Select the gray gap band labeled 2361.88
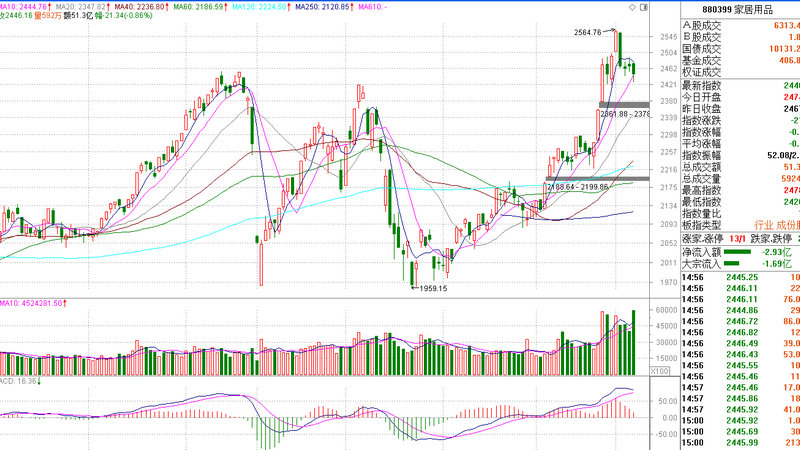The height and width of the screenshot is (450, 800). (x=625, y=105)
